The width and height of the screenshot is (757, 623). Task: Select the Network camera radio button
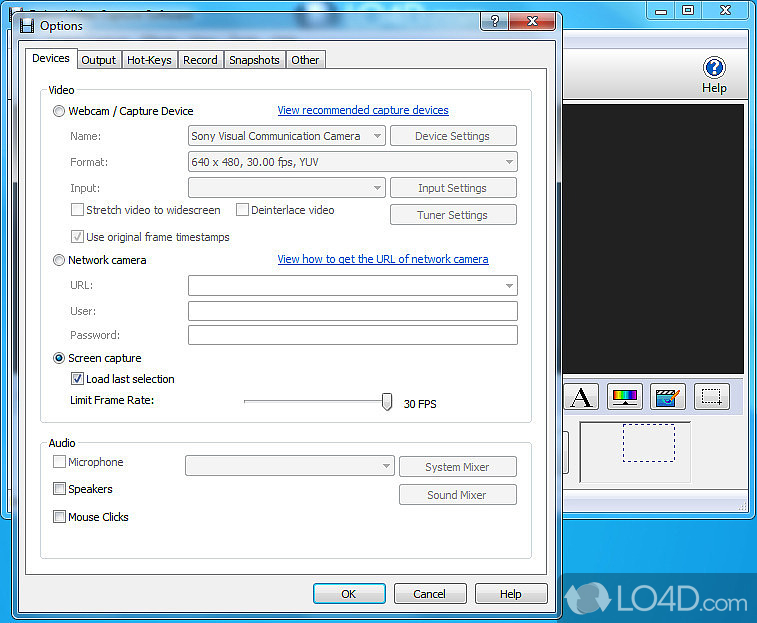58,260
